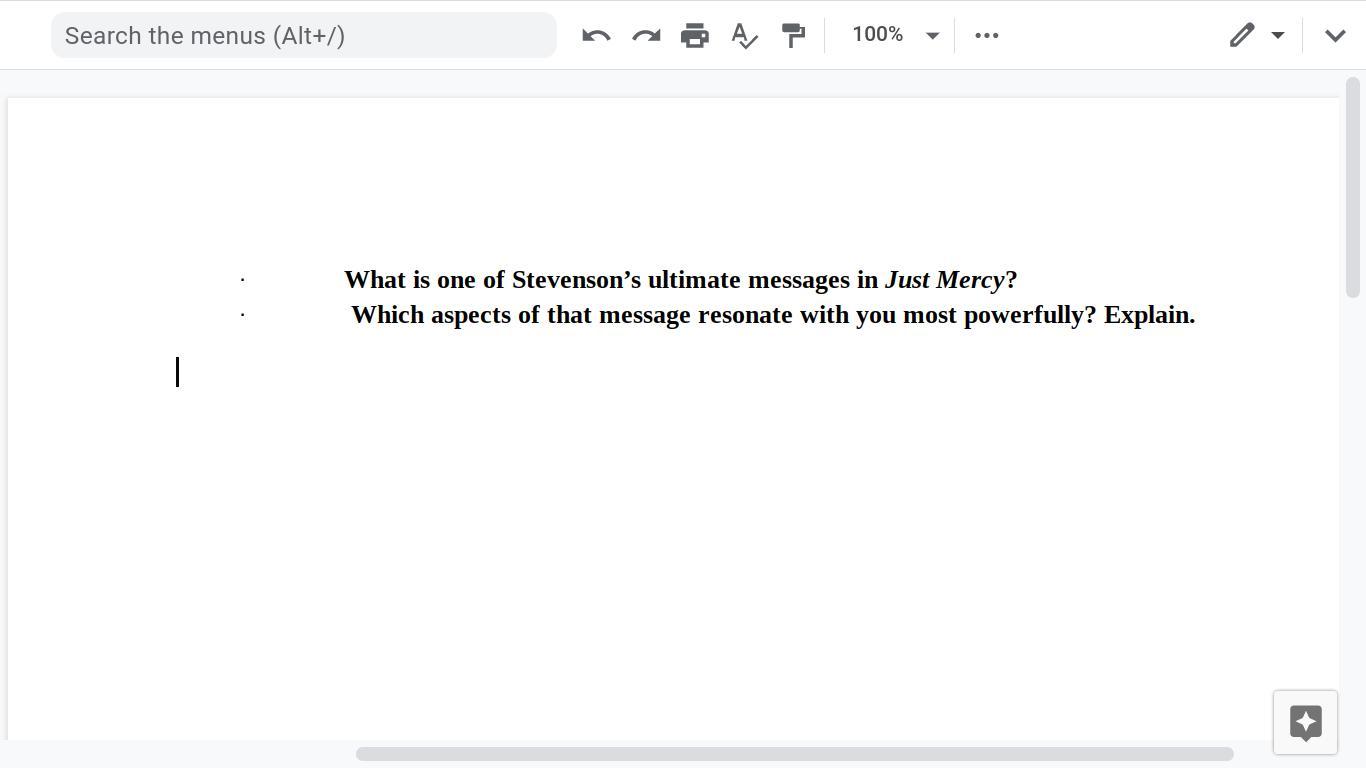The width and height of the screenshot is (1366, 768).
Task: Click the line about Stevenson's ultimate messages
Action: pos(681,280)
